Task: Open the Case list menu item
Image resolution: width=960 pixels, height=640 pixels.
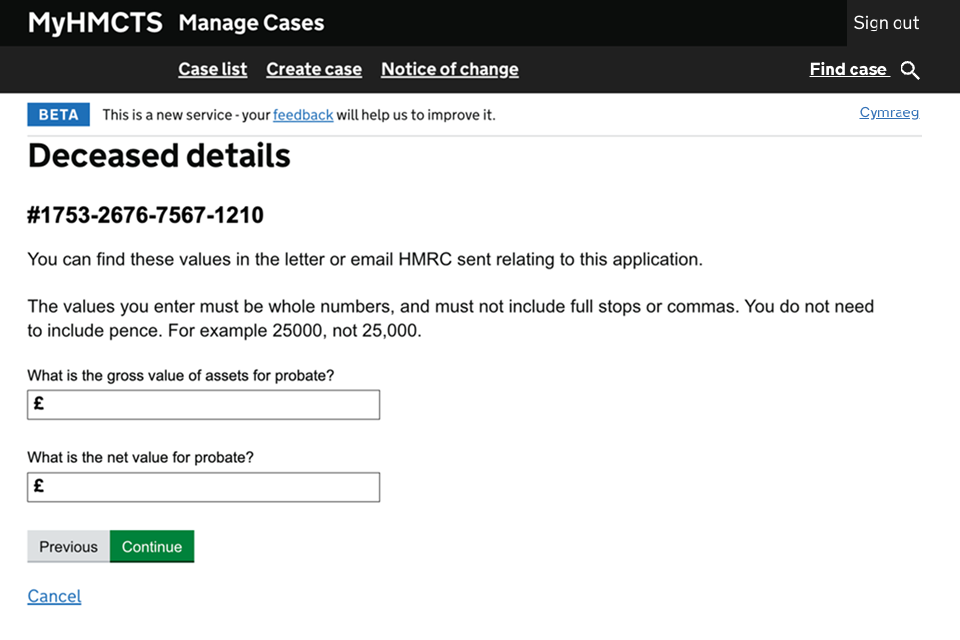Action: click(x=212, y=69)
